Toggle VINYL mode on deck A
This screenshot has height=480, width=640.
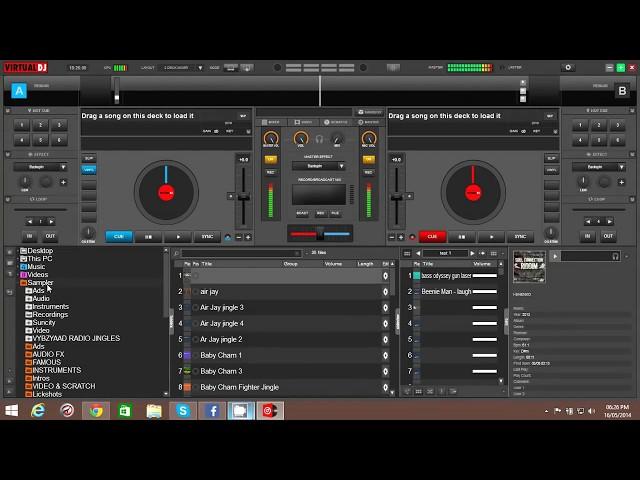tap(89, 170)
